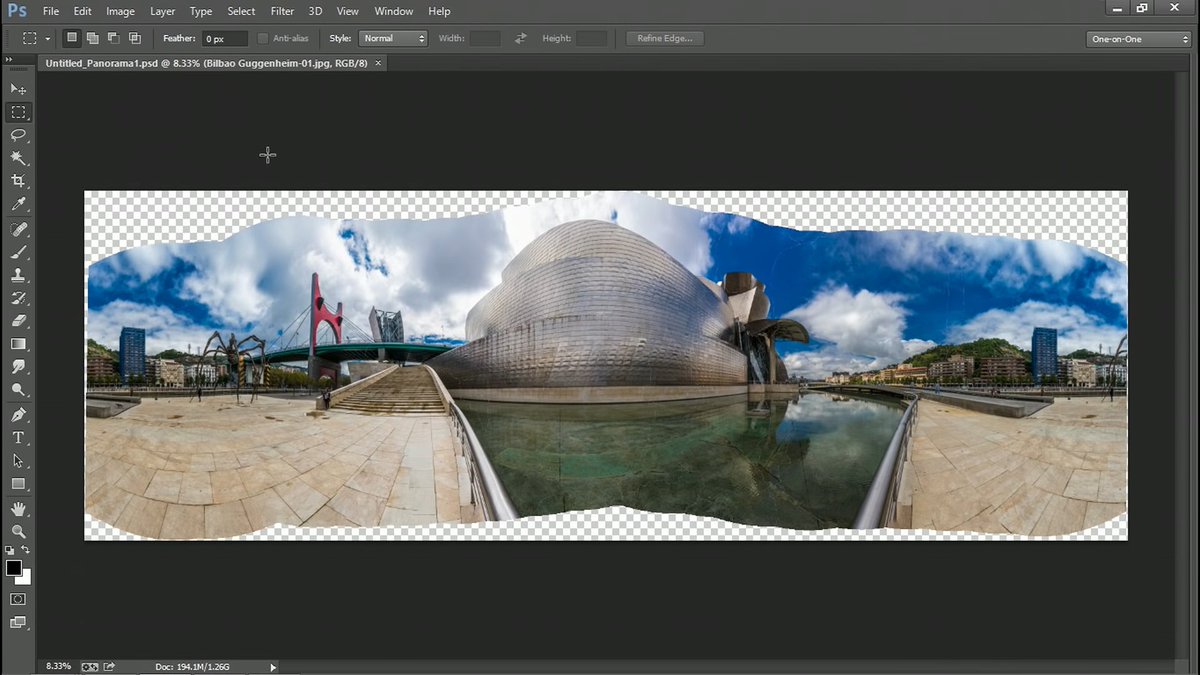Select the Gradient tool
Image resolution: width=1200 pixels, height=675 pixels.
coord(18,344)
